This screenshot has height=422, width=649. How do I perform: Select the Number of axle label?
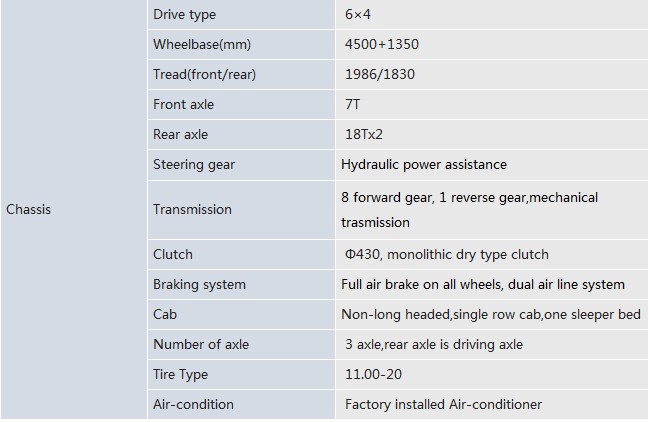[201, 345]
